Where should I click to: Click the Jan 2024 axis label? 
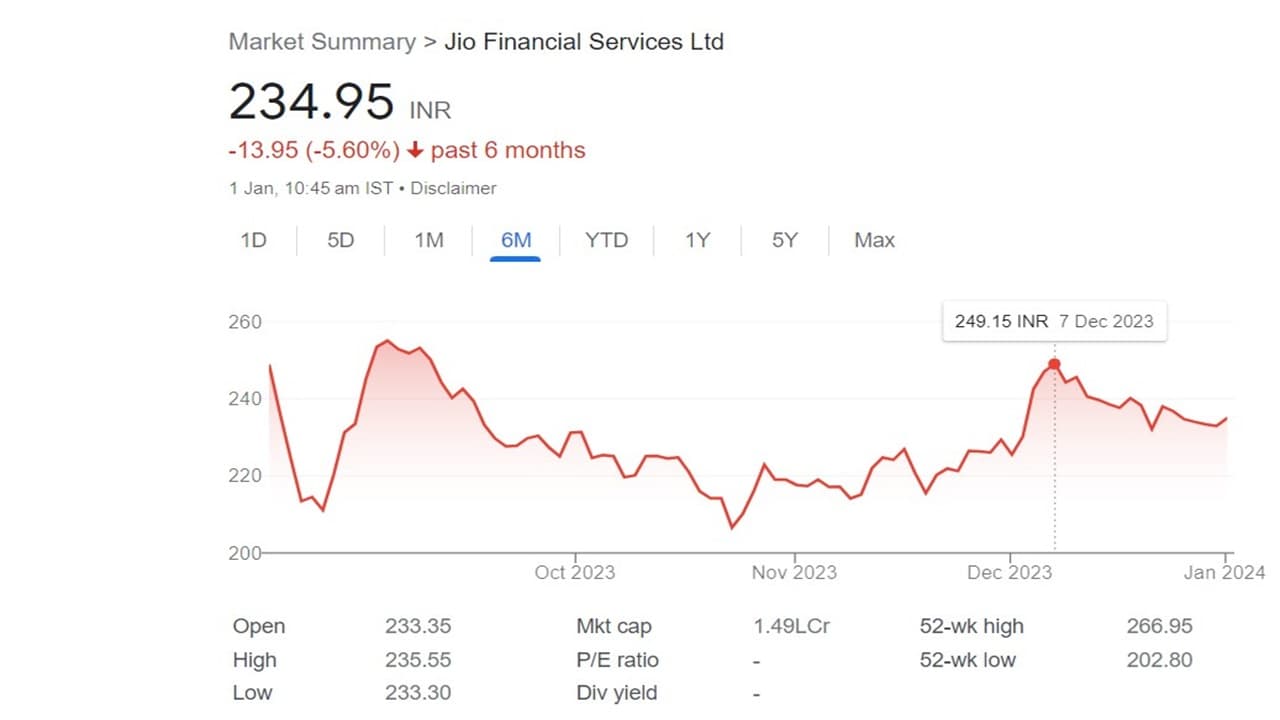coord(1222,573)
